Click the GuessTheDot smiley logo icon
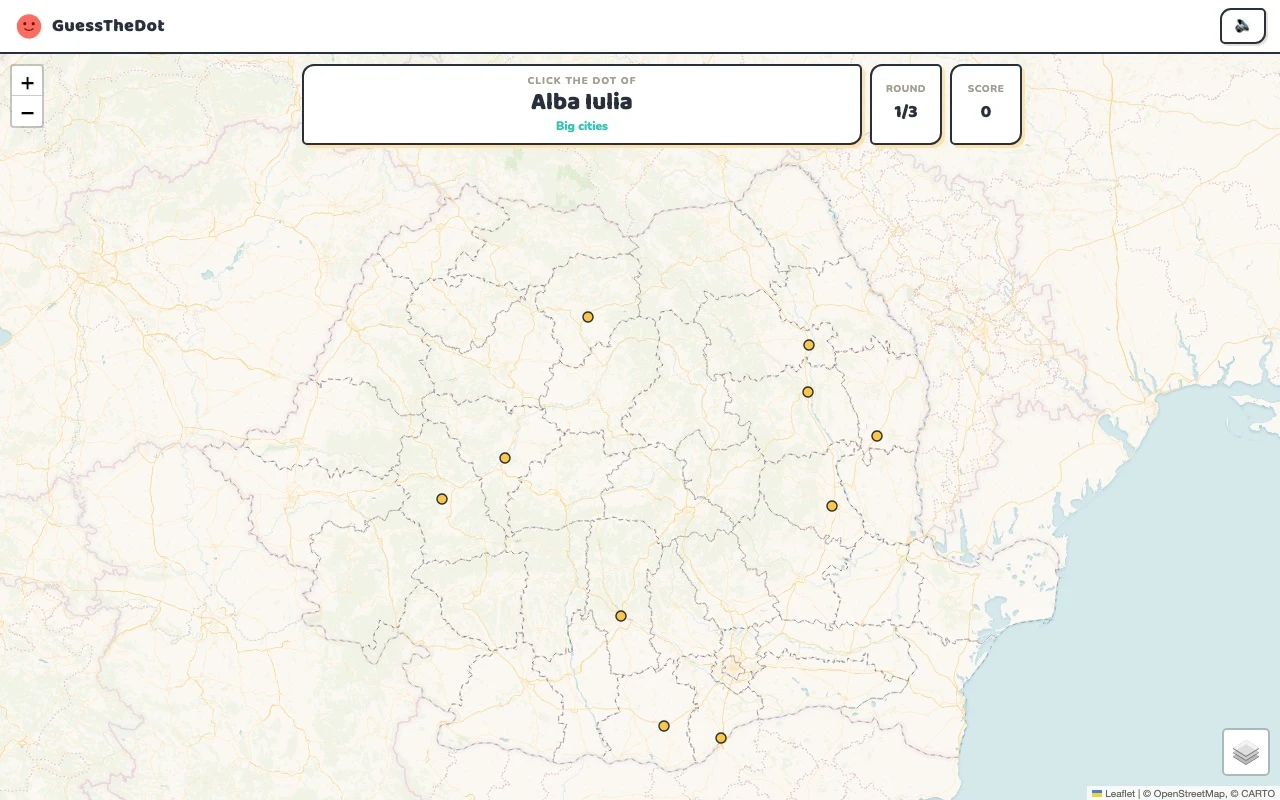Image resolution: width=1280 pixels, height=800 pixels. pos(29,26)
